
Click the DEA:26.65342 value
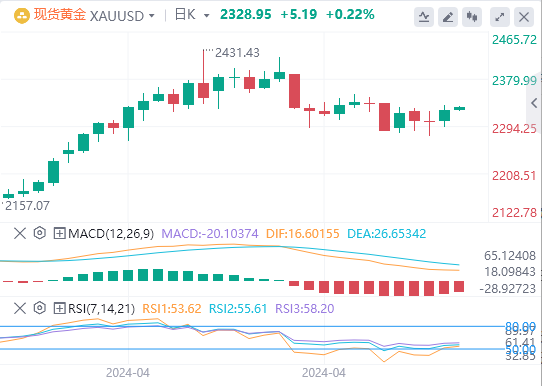[x=386, y=234]
